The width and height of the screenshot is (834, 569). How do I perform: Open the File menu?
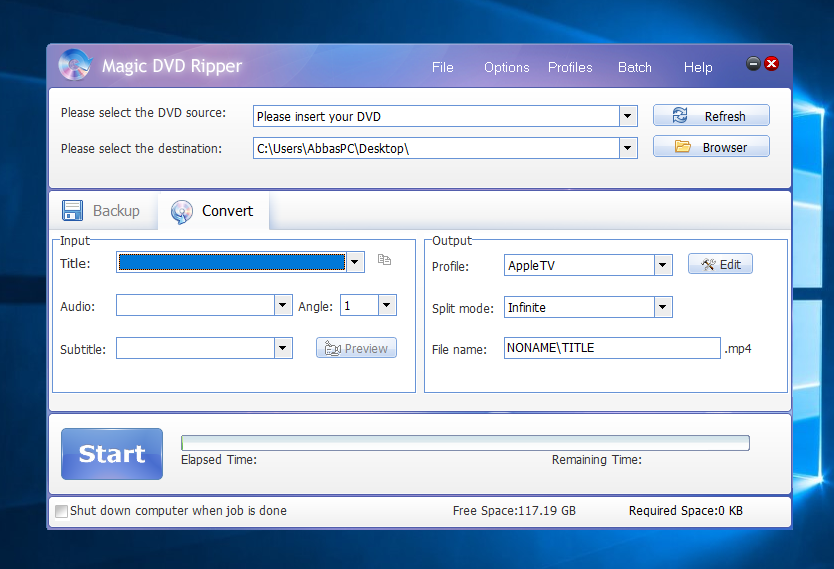[x=443, y=68]
